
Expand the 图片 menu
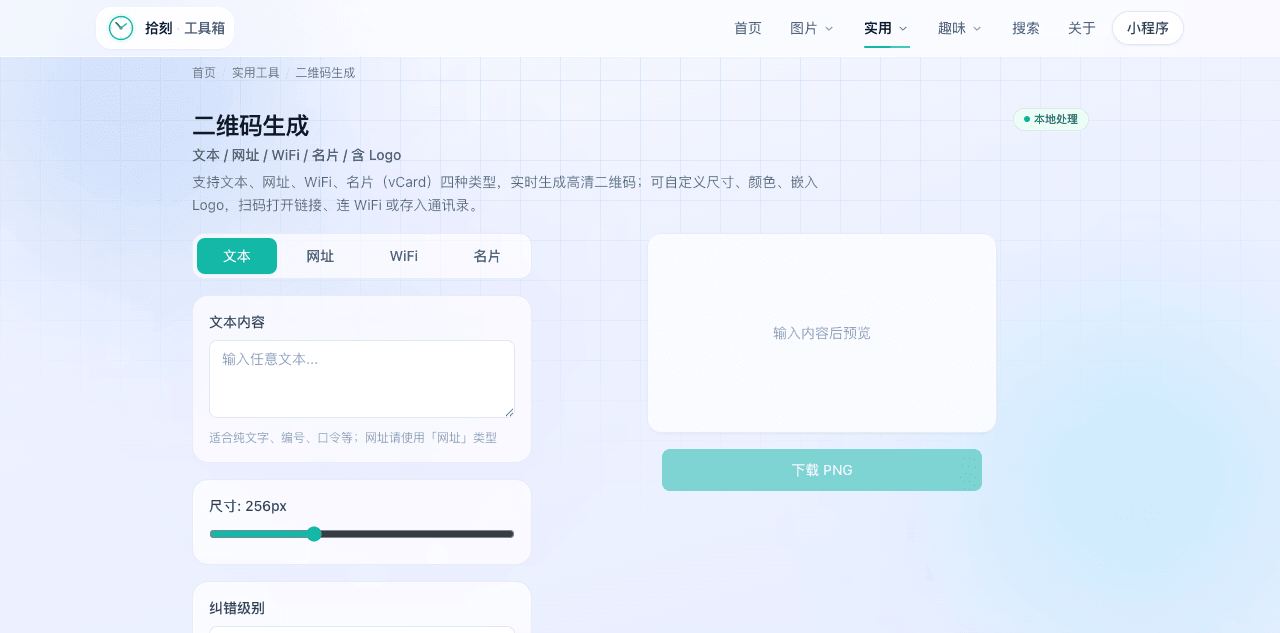(x=811, y=28)
